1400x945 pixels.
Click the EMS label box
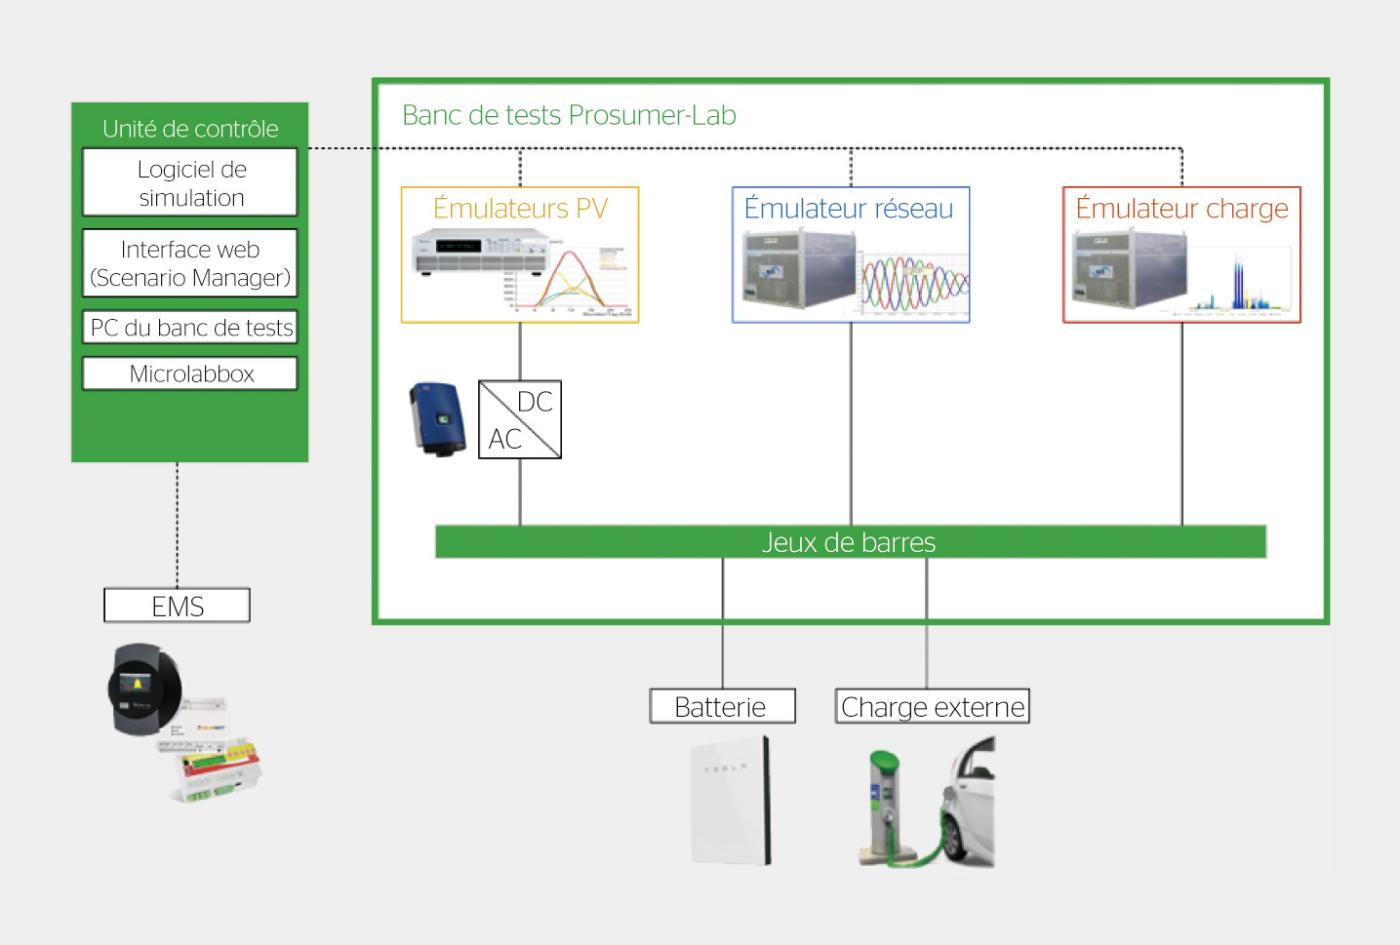177,606
